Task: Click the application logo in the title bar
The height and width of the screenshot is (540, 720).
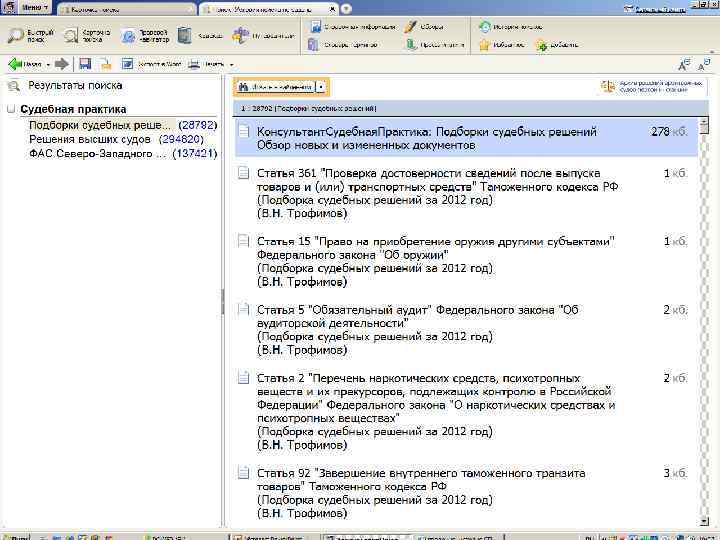Action: pos(9,7)
